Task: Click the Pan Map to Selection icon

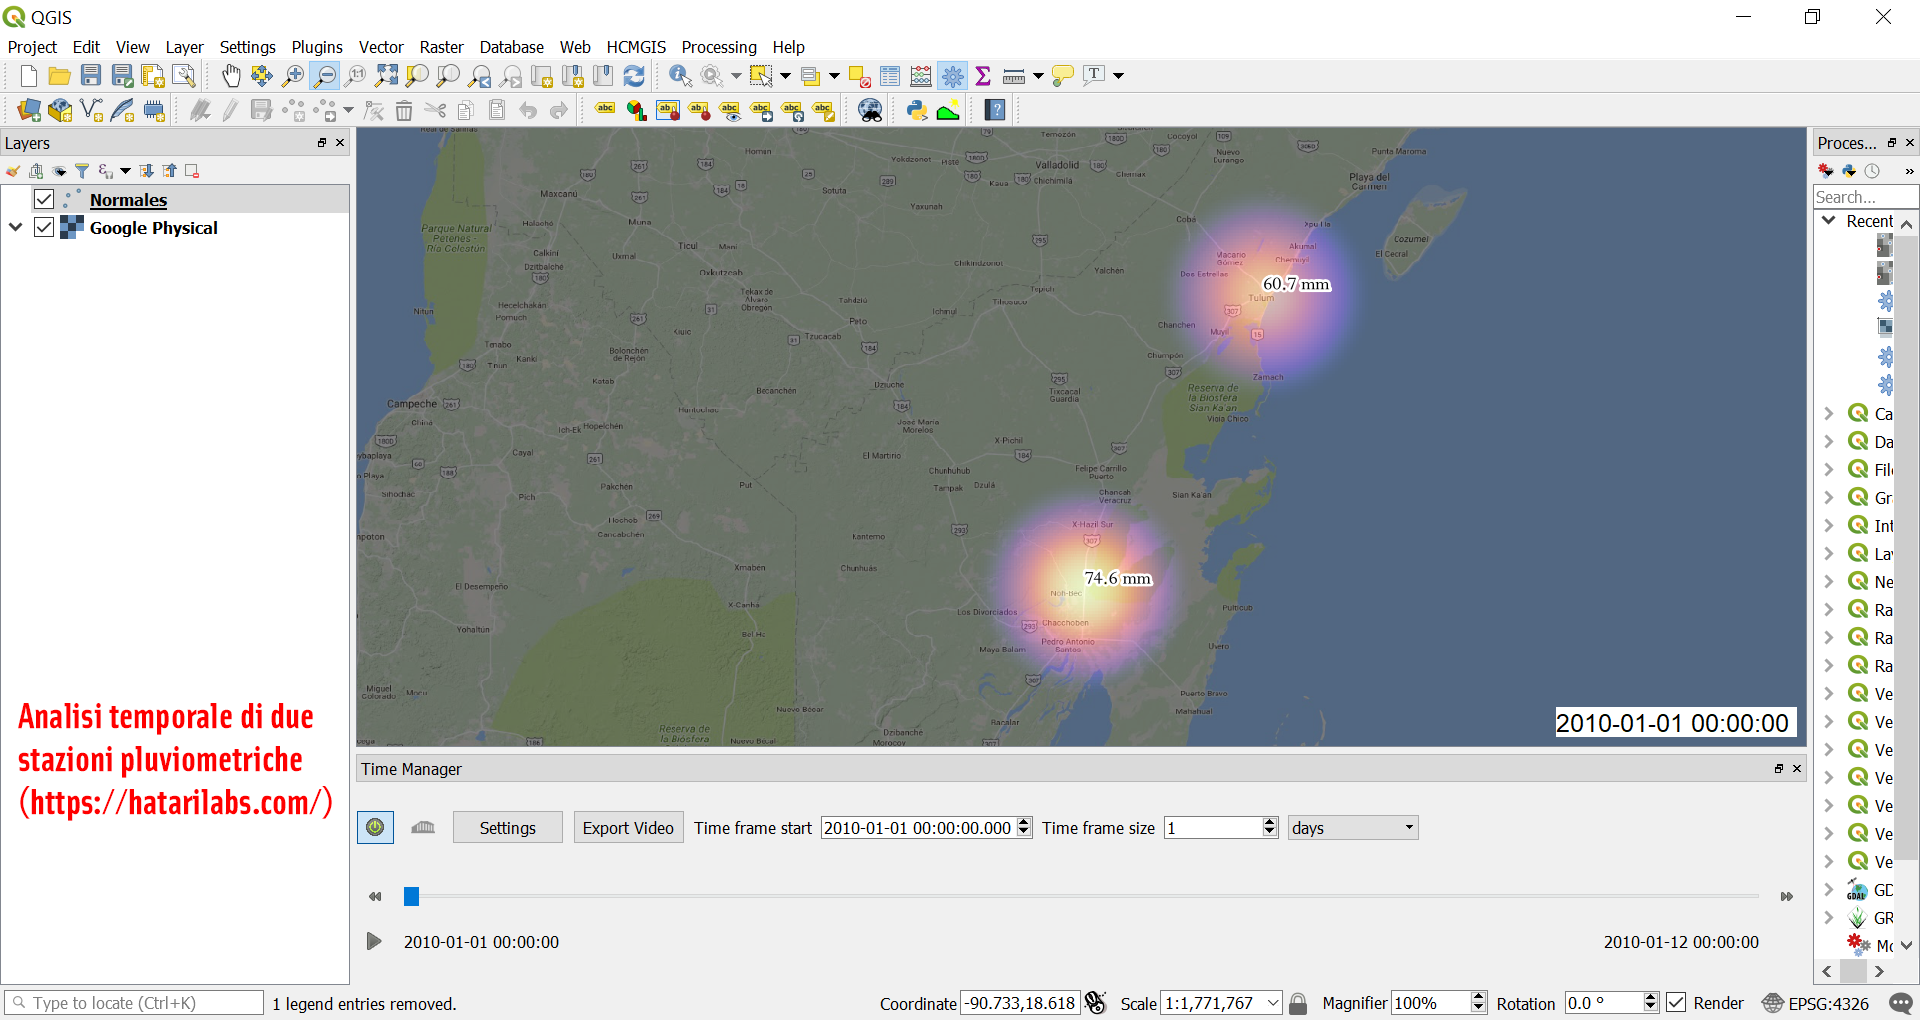Action: pos(262,76)
